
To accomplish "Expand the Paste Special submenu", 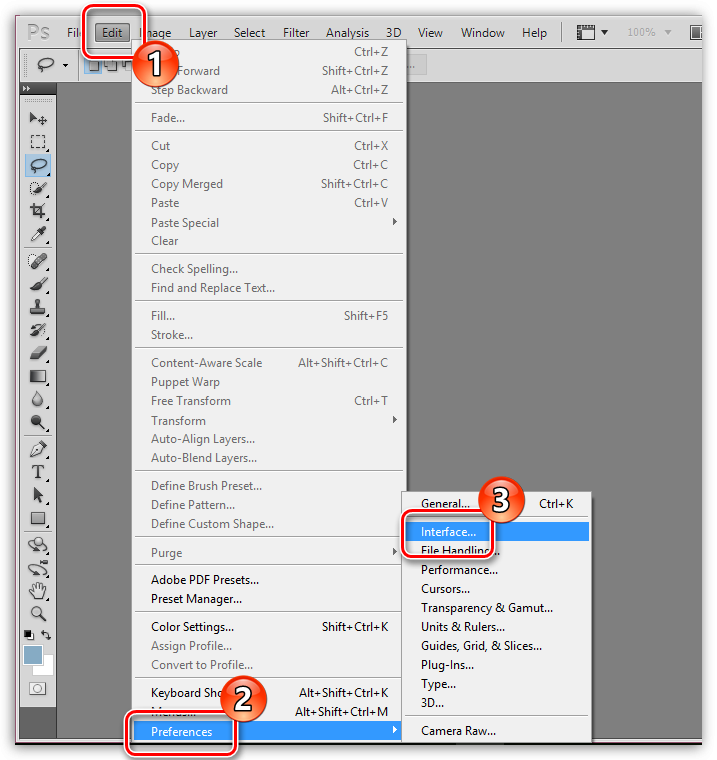I will click(x=395, y=222).
